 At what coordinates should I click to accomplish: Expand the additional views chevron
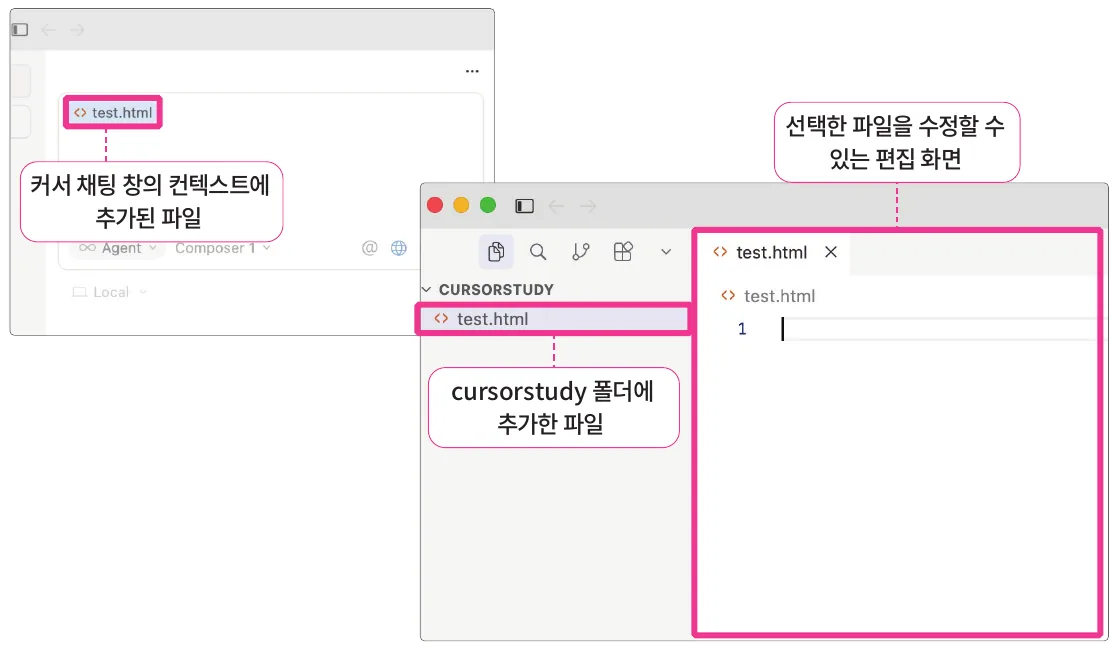click(x=666, y=252)
